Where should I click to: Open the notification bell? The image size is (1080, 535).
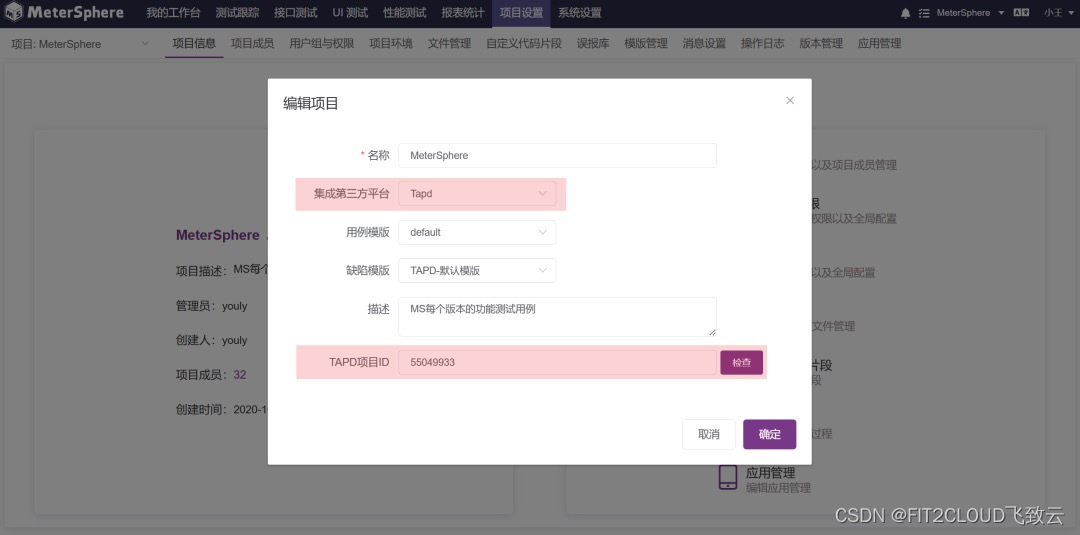pos(906,13)
